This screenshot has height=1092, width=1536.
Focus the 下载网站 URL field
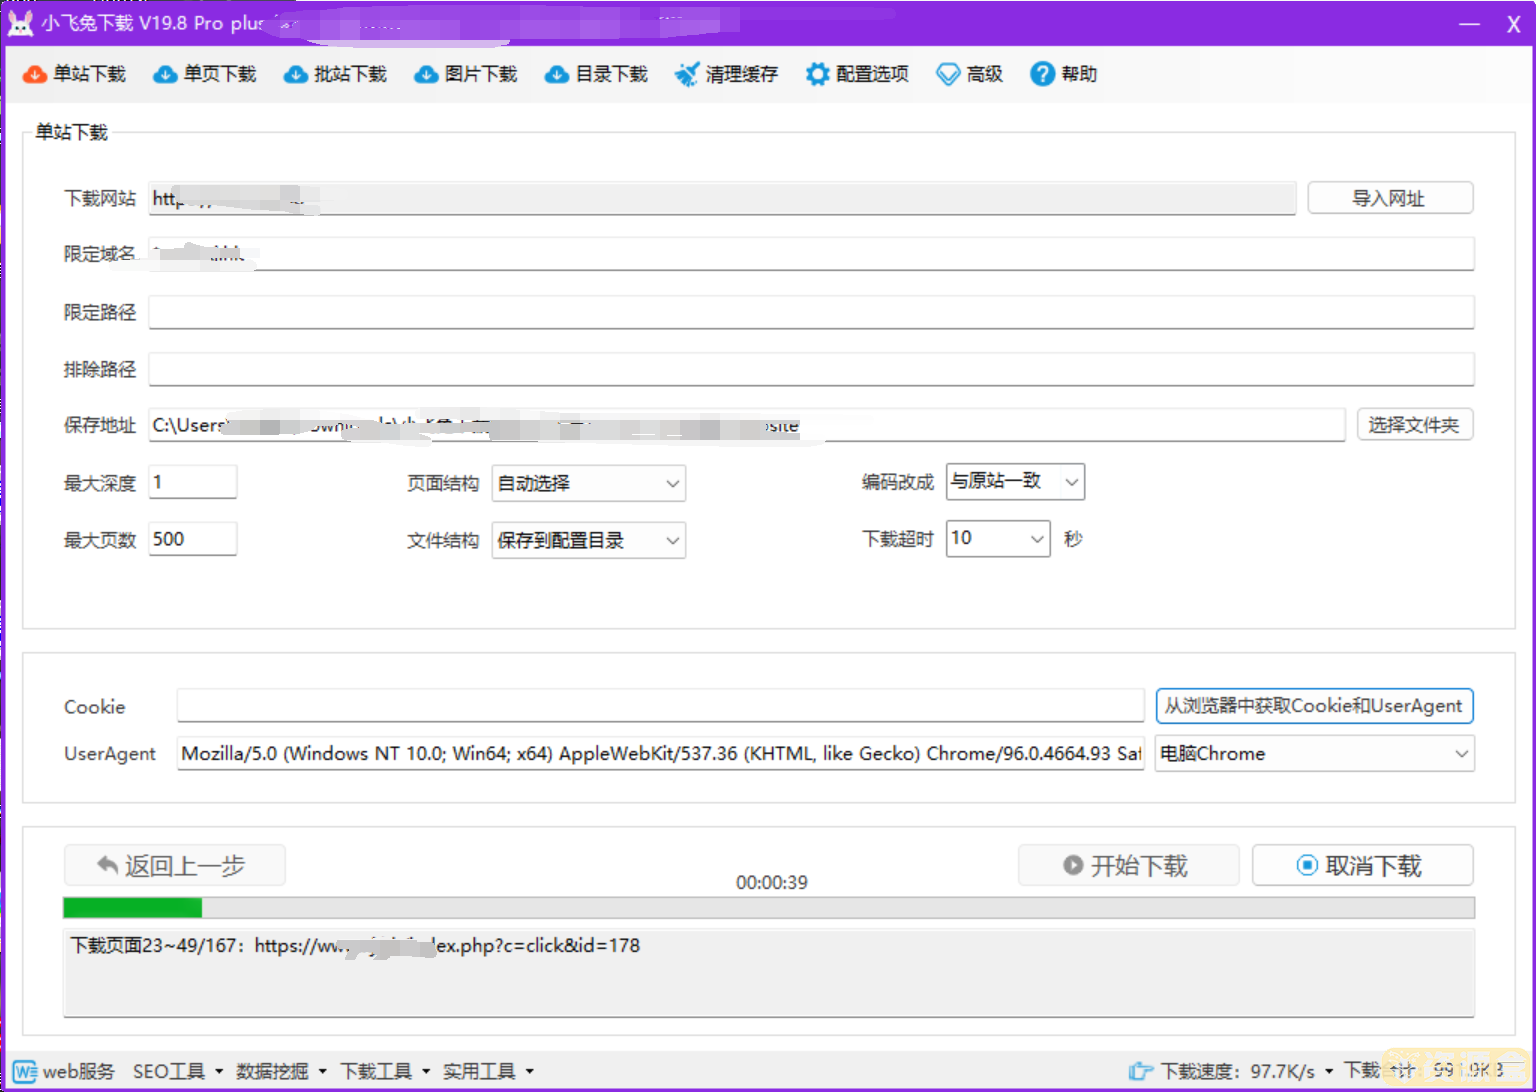tap(722, 198)
